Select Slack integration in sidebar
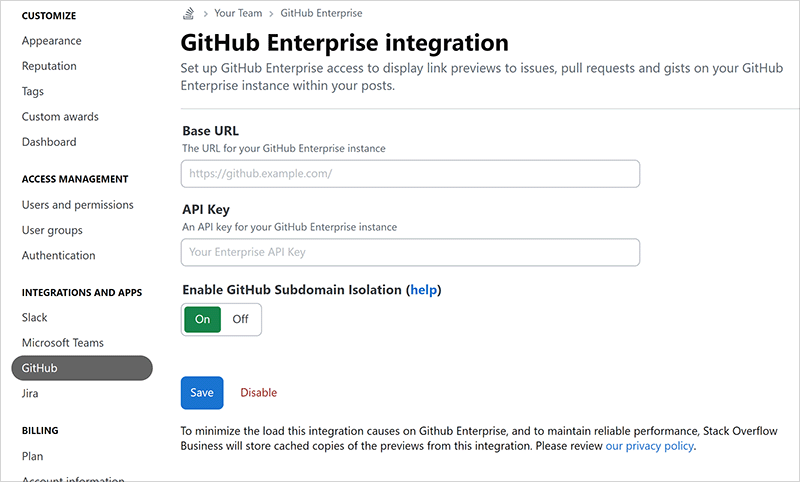This screenshot has height=482, width=800. tap(35, 317)
